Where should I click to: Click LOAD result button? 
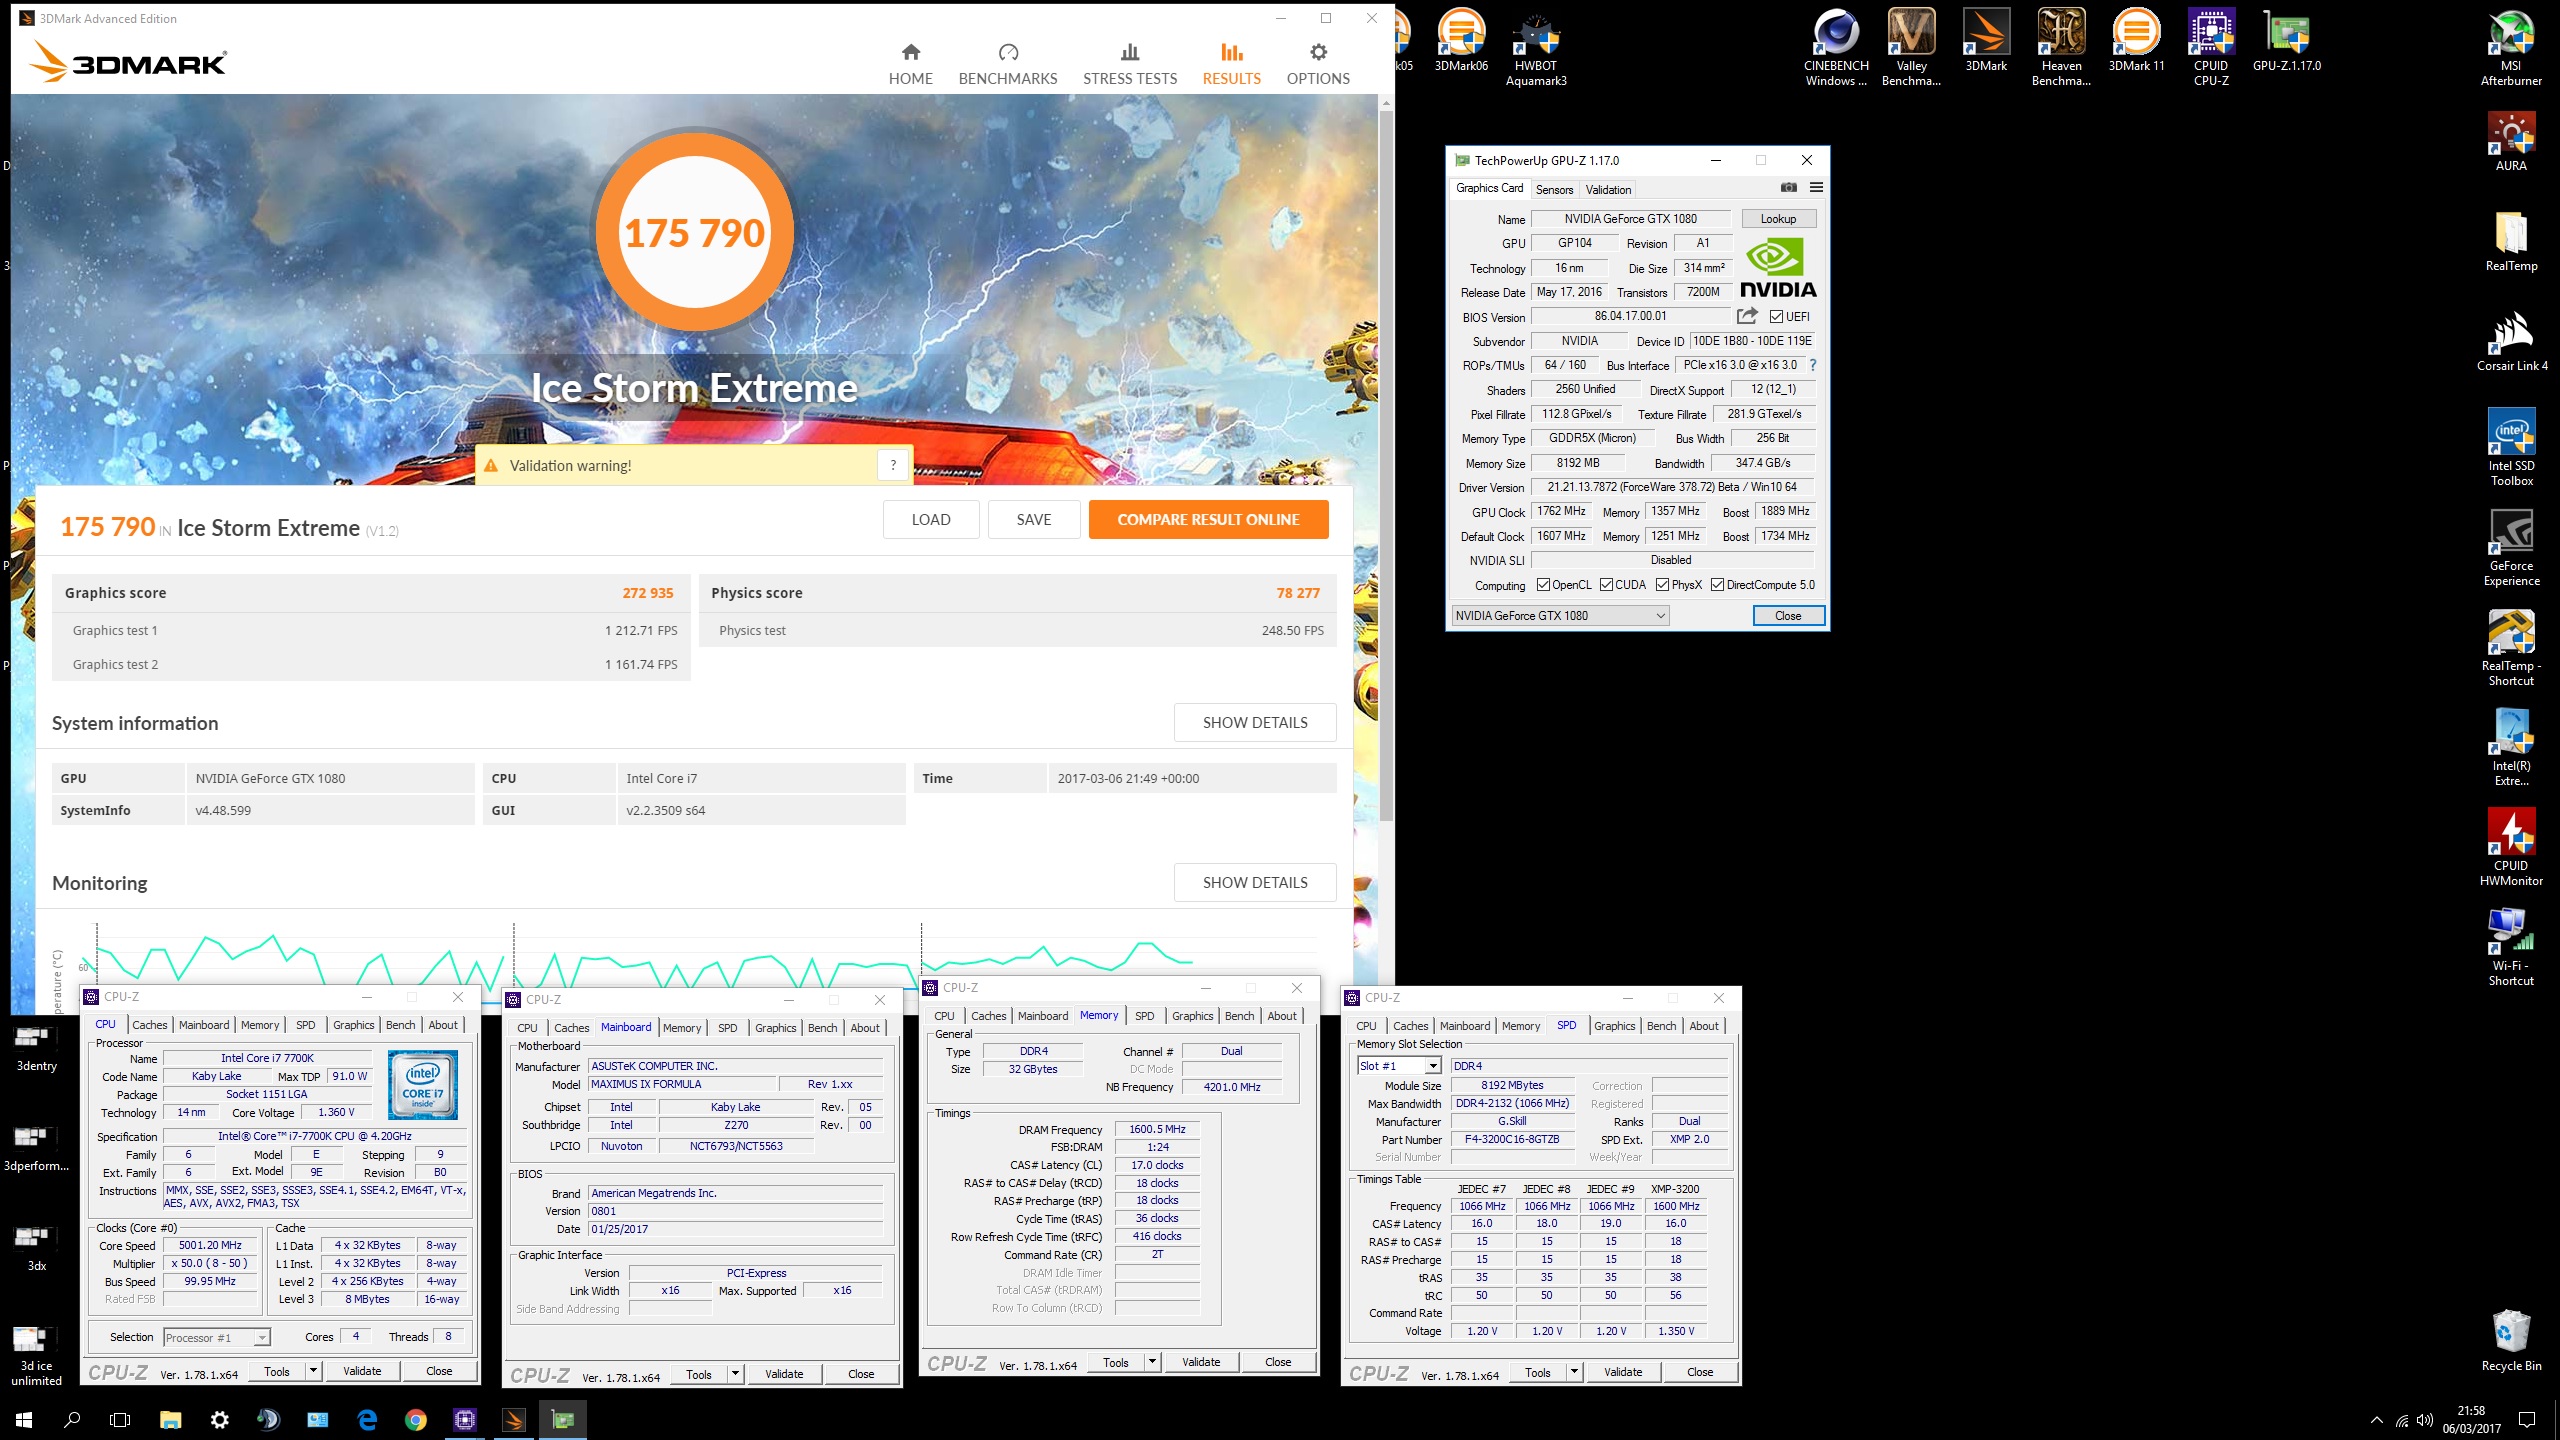pyautogui.click(x=930, y=519)
